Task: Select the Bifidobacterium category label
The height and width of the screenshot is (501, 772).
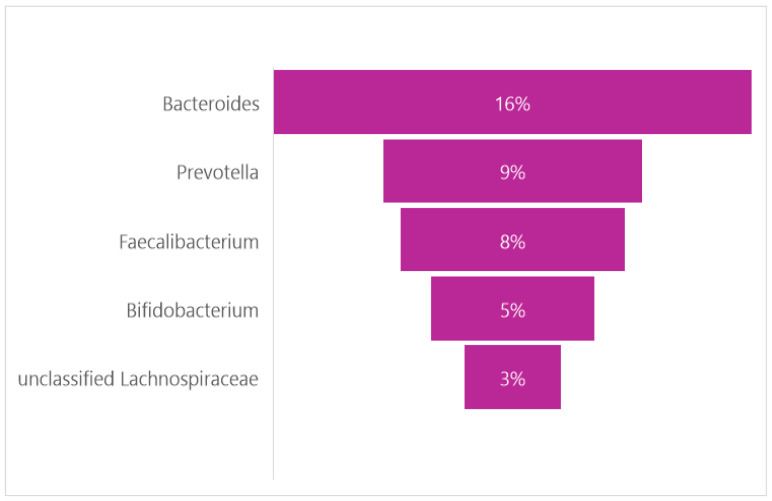Action: click(193, 310)
